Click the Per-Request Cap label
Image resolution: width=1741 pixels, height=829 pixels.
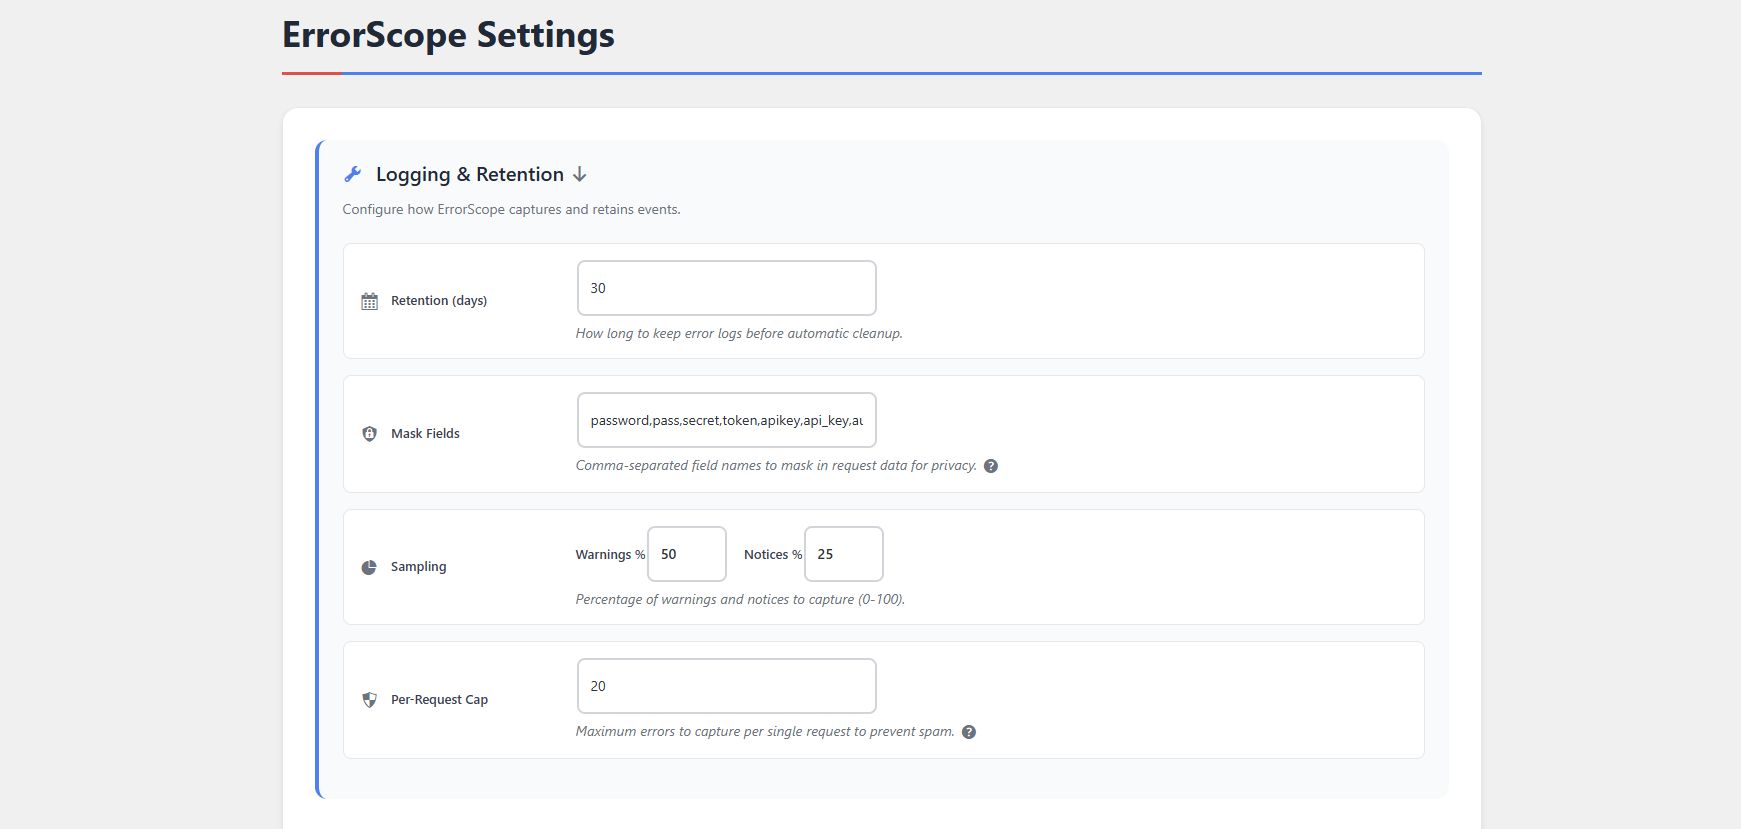pyautogui.click(x=439, y=700)
